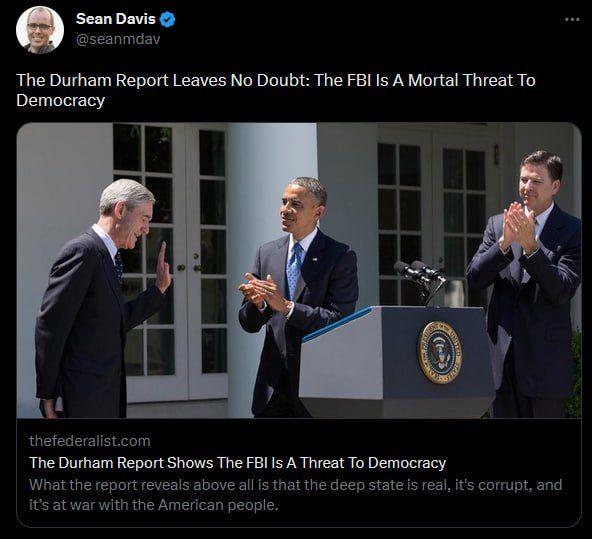Screen dimensions: 592x539
Task: Open the Sean Davis display name
Action: coord(116,19)
